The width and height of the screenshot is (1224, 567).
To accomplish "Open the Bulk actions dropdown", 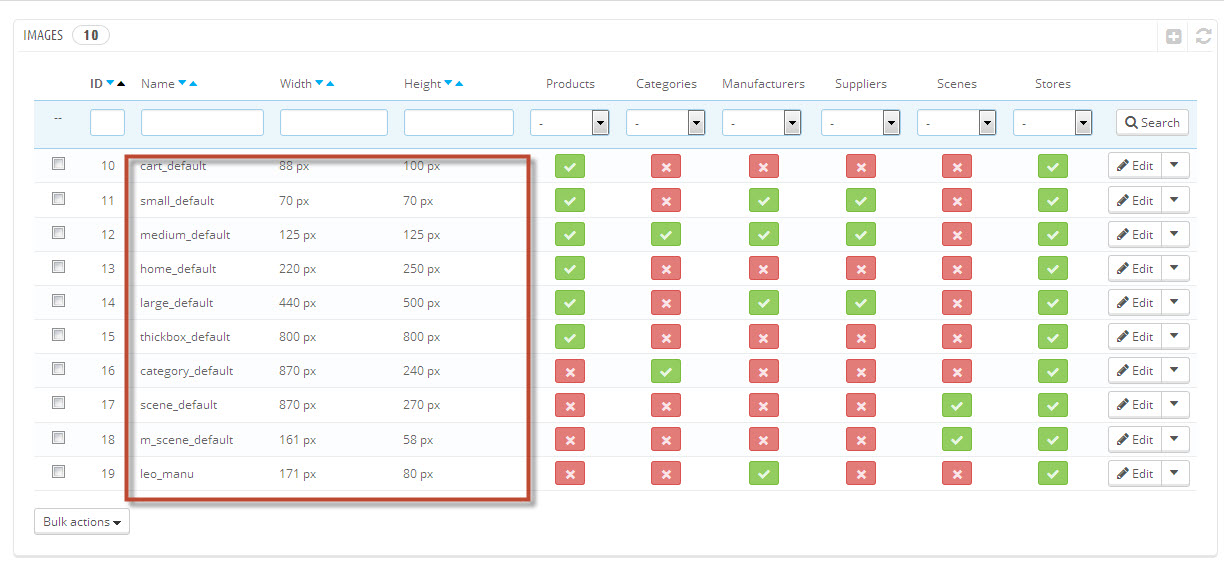I will 82,522.
